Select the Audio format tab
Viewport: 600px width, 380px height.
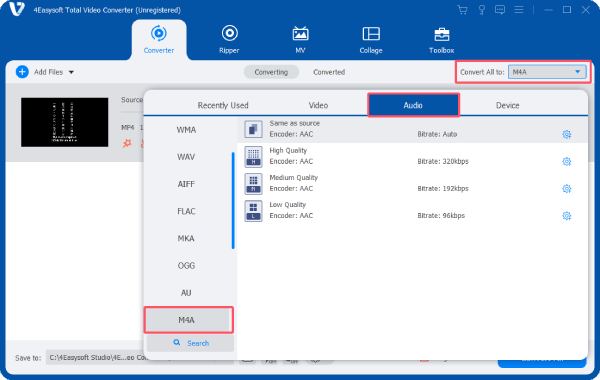point(413,105)
